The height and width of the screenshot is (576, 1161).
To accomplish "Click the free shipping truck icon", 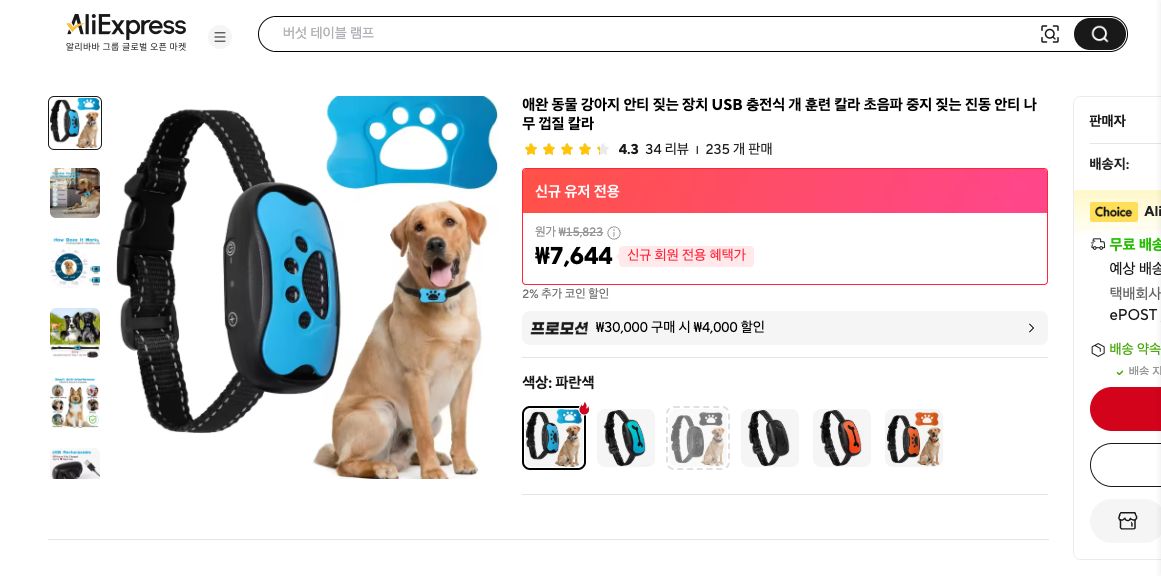I will click(1098, 244).
